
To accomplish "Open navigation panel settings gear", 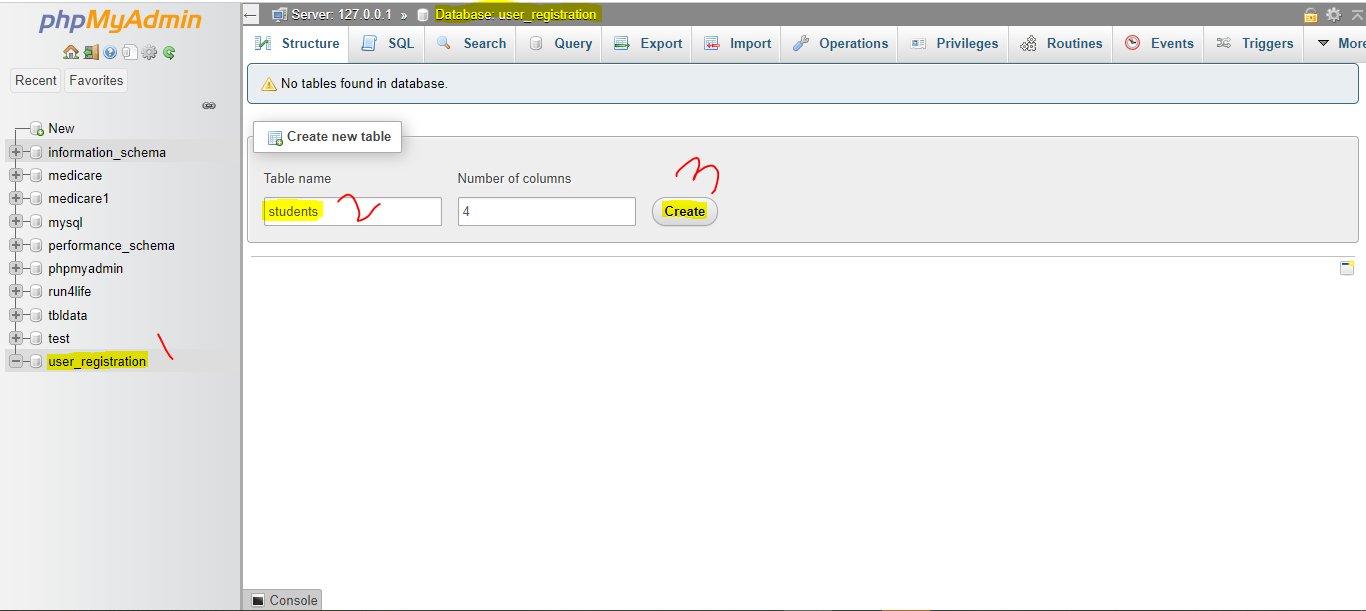I will point(149,52).
